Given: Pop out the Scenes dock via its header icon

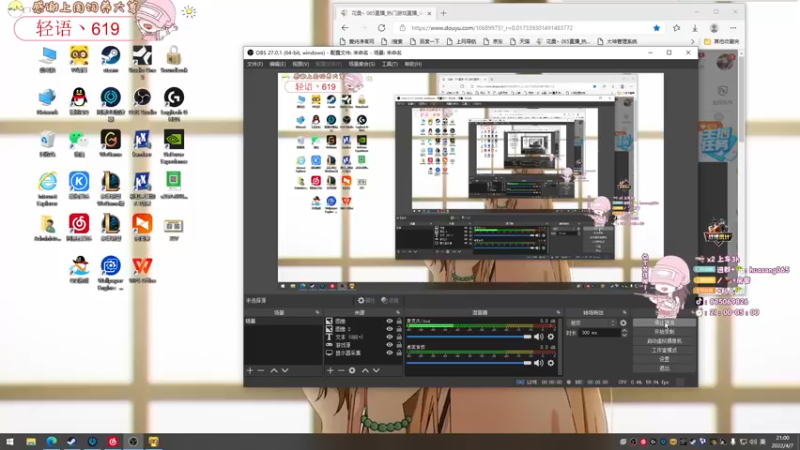Looking at the screenshot, I should click(x=317, y=312).
